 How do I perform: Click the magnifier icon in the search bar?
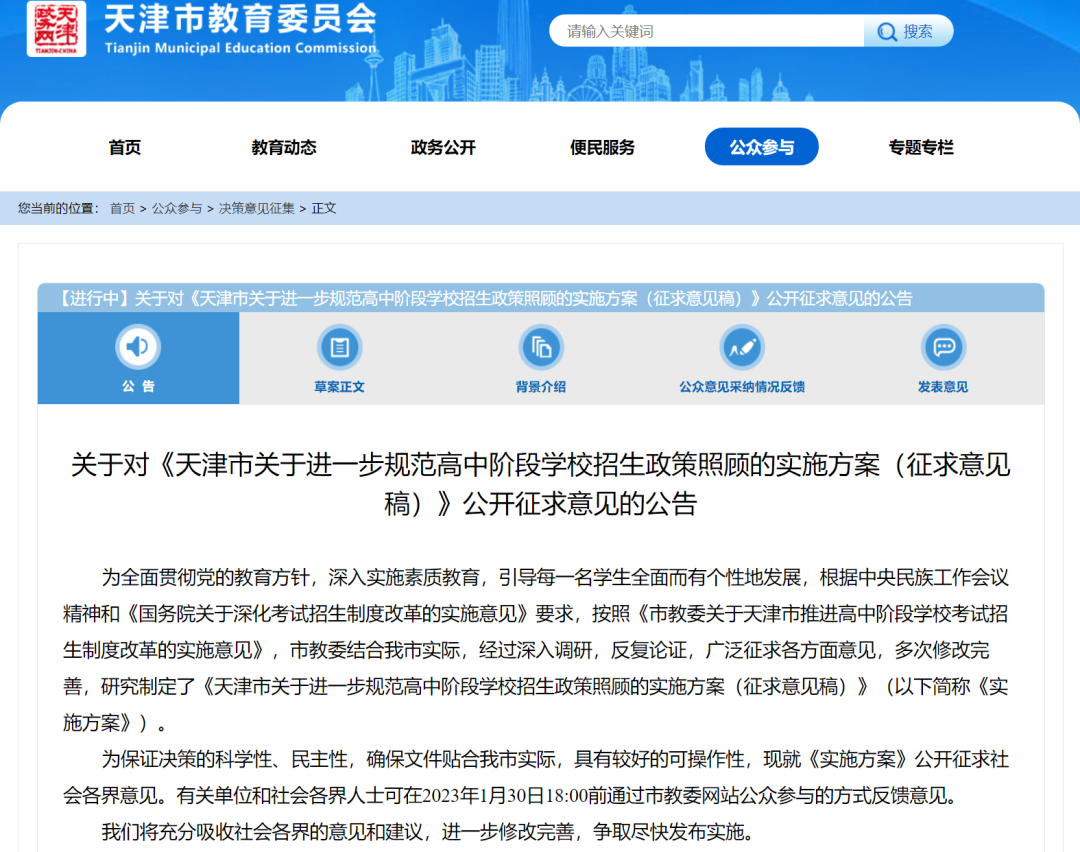889,31
